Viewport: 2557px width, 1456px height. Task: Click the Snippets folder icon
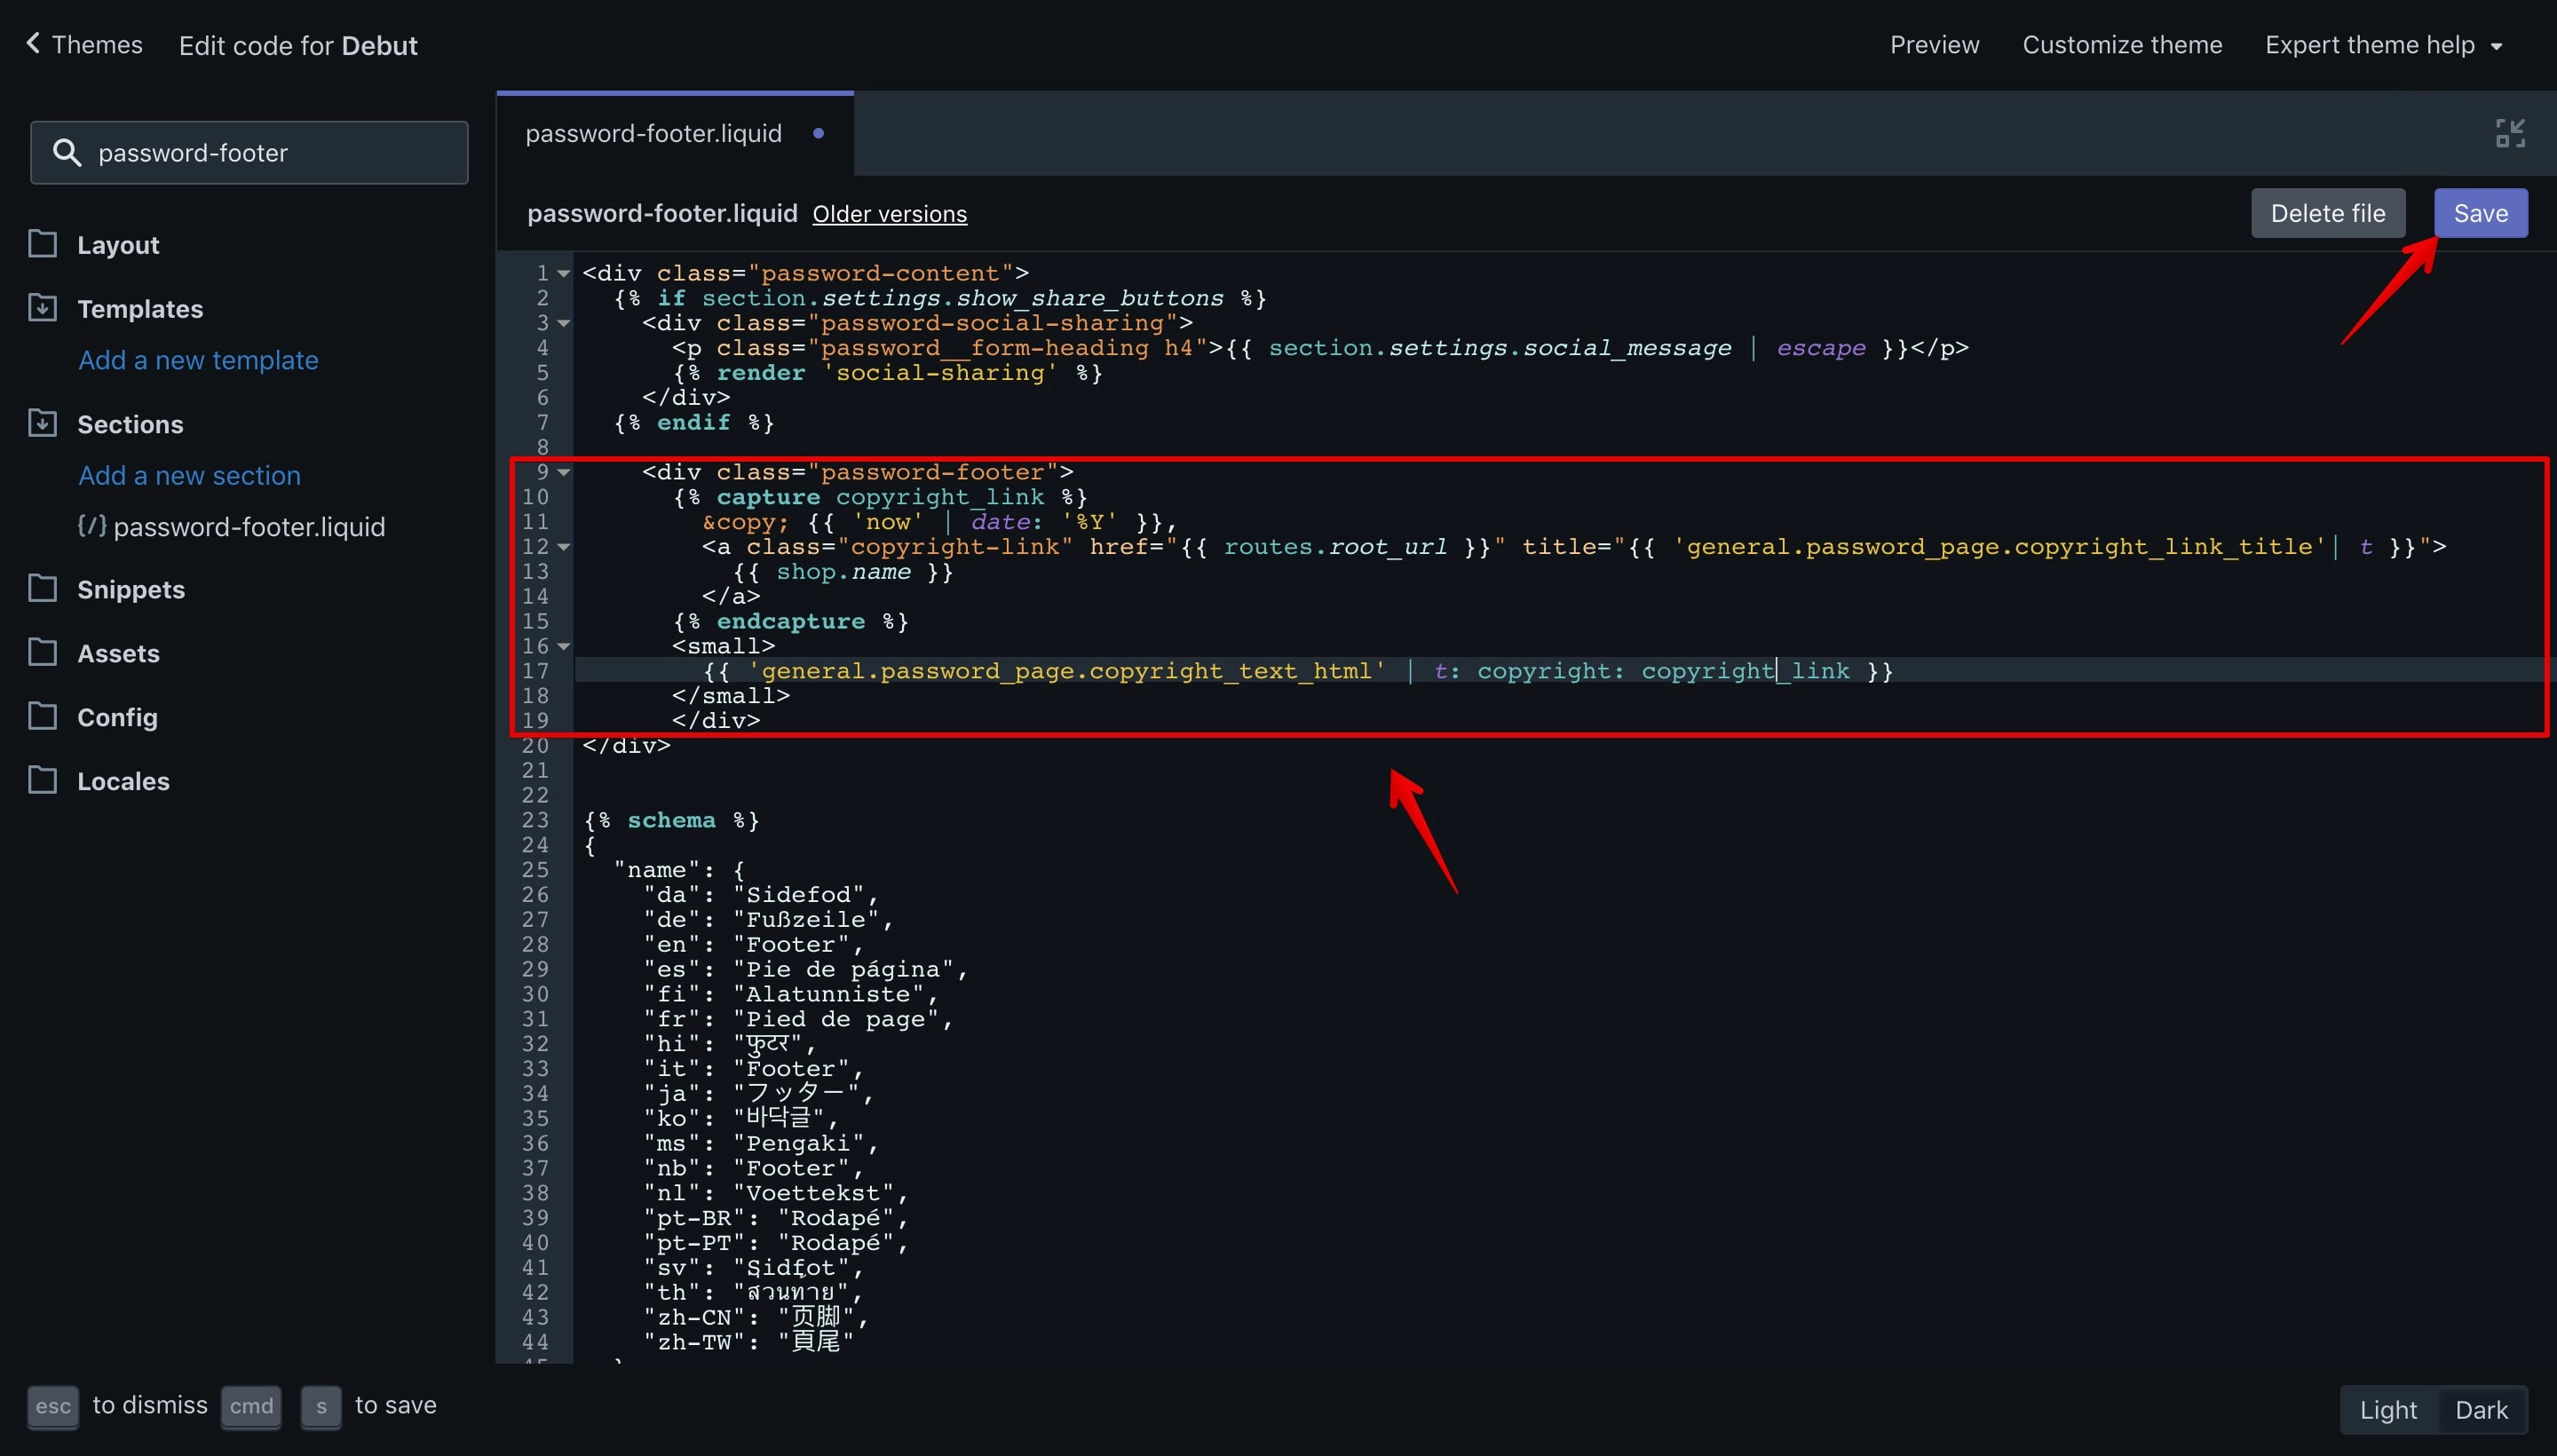[42, 588]
